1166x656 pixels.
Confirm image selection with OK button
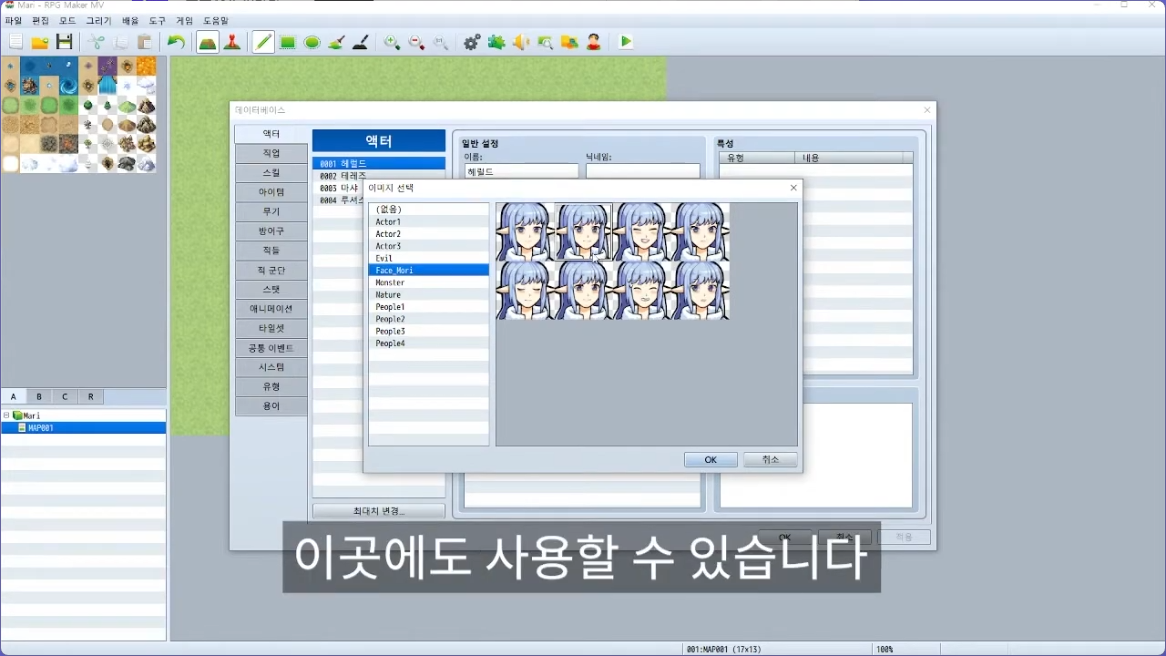[710, 460]
